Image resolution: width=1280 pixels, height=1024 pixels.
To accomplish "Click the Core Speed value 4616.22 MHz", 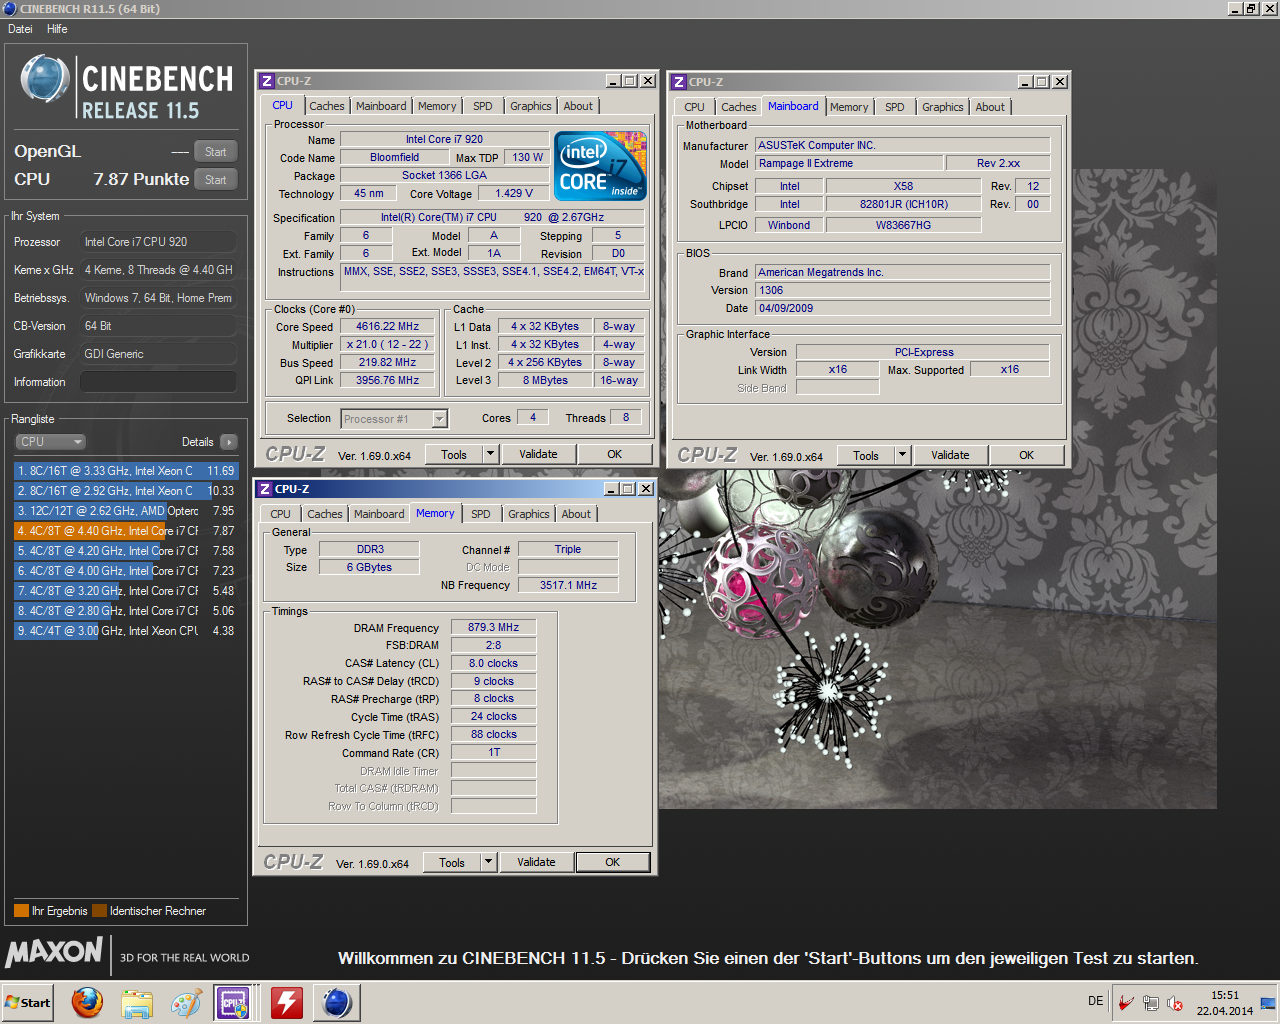I will point(387,326).
